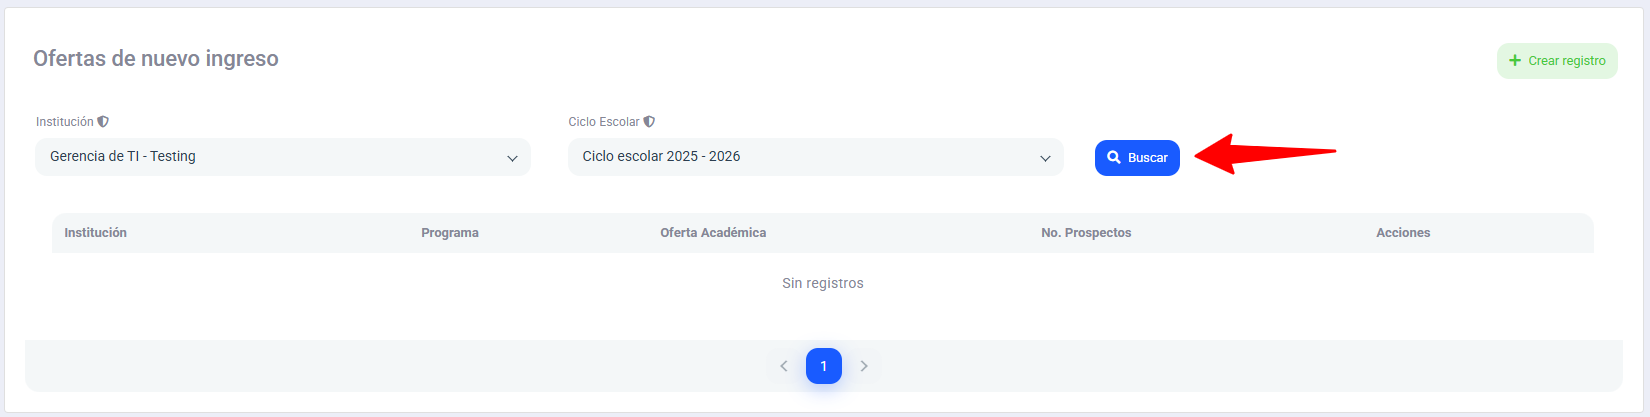Viewport: 1650px width, 417px height.
Task: Click the Institución column header
Action: pos(96,233)
